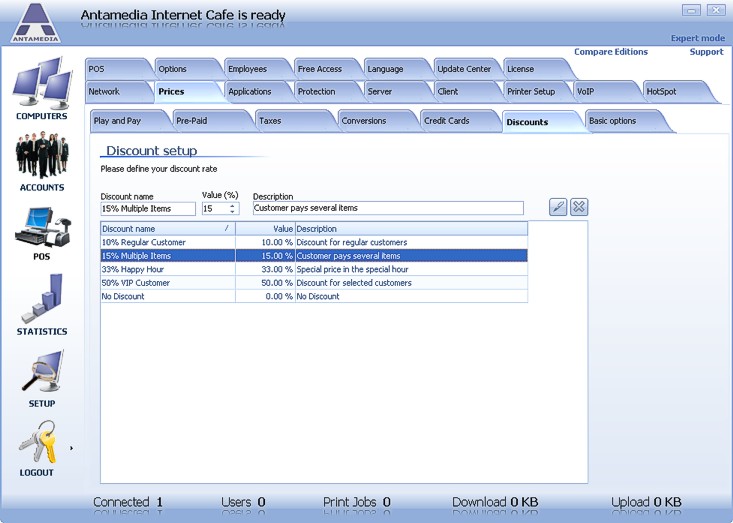Click 'Special price in the special hour'
Image resolution: width=733 pixels, height=523 pixels.
point(352,269)
